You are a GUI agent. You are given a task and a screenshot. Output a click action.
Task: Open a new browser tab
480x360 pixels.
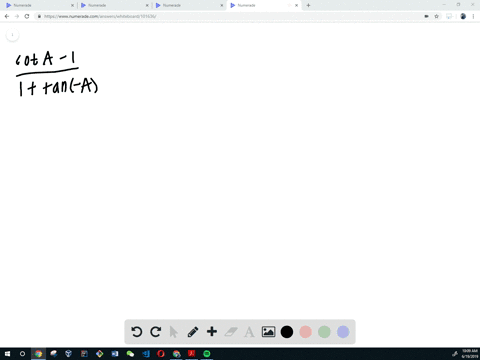pos(308,5)
